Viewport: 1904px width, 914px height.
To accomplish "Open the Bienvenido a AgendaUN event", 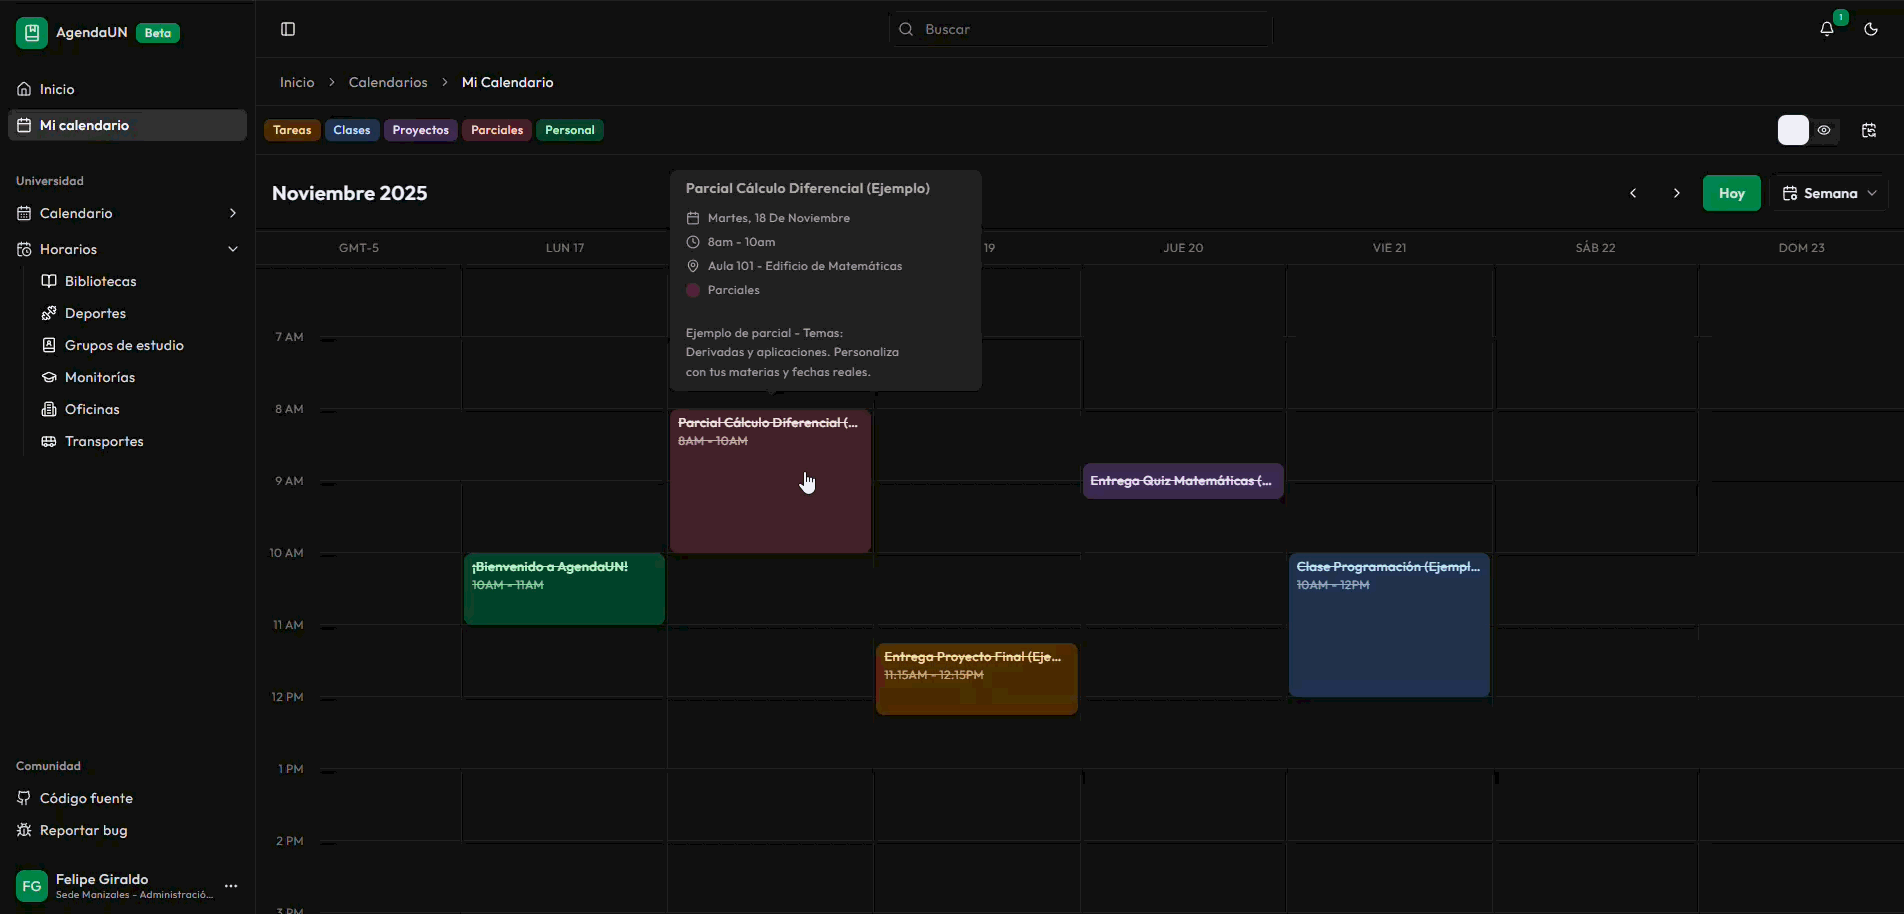I will (565, 589).
